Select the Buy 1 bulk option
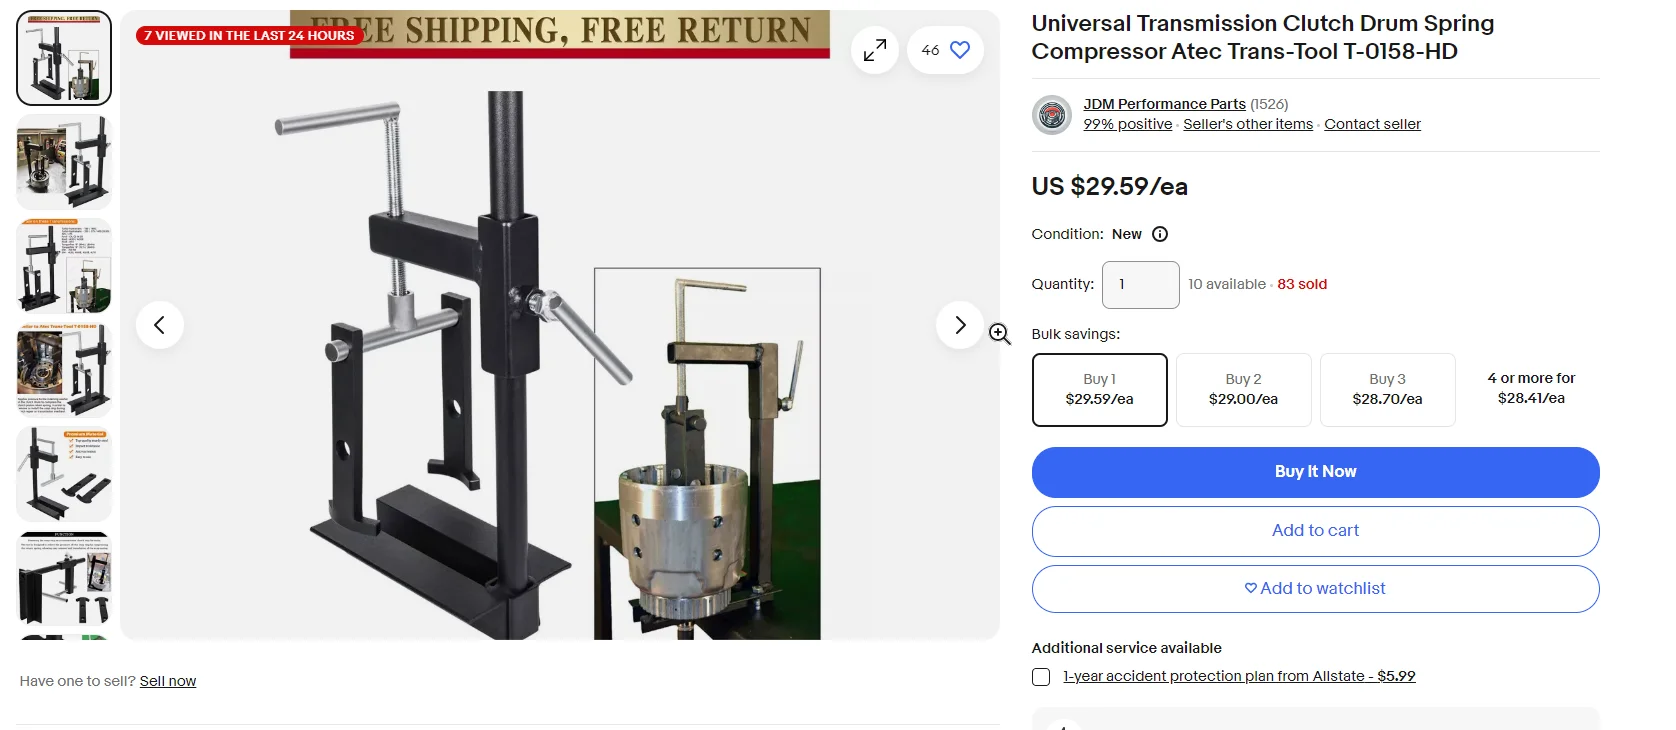The image size is (1676, 730). [x=1100, y=390]
